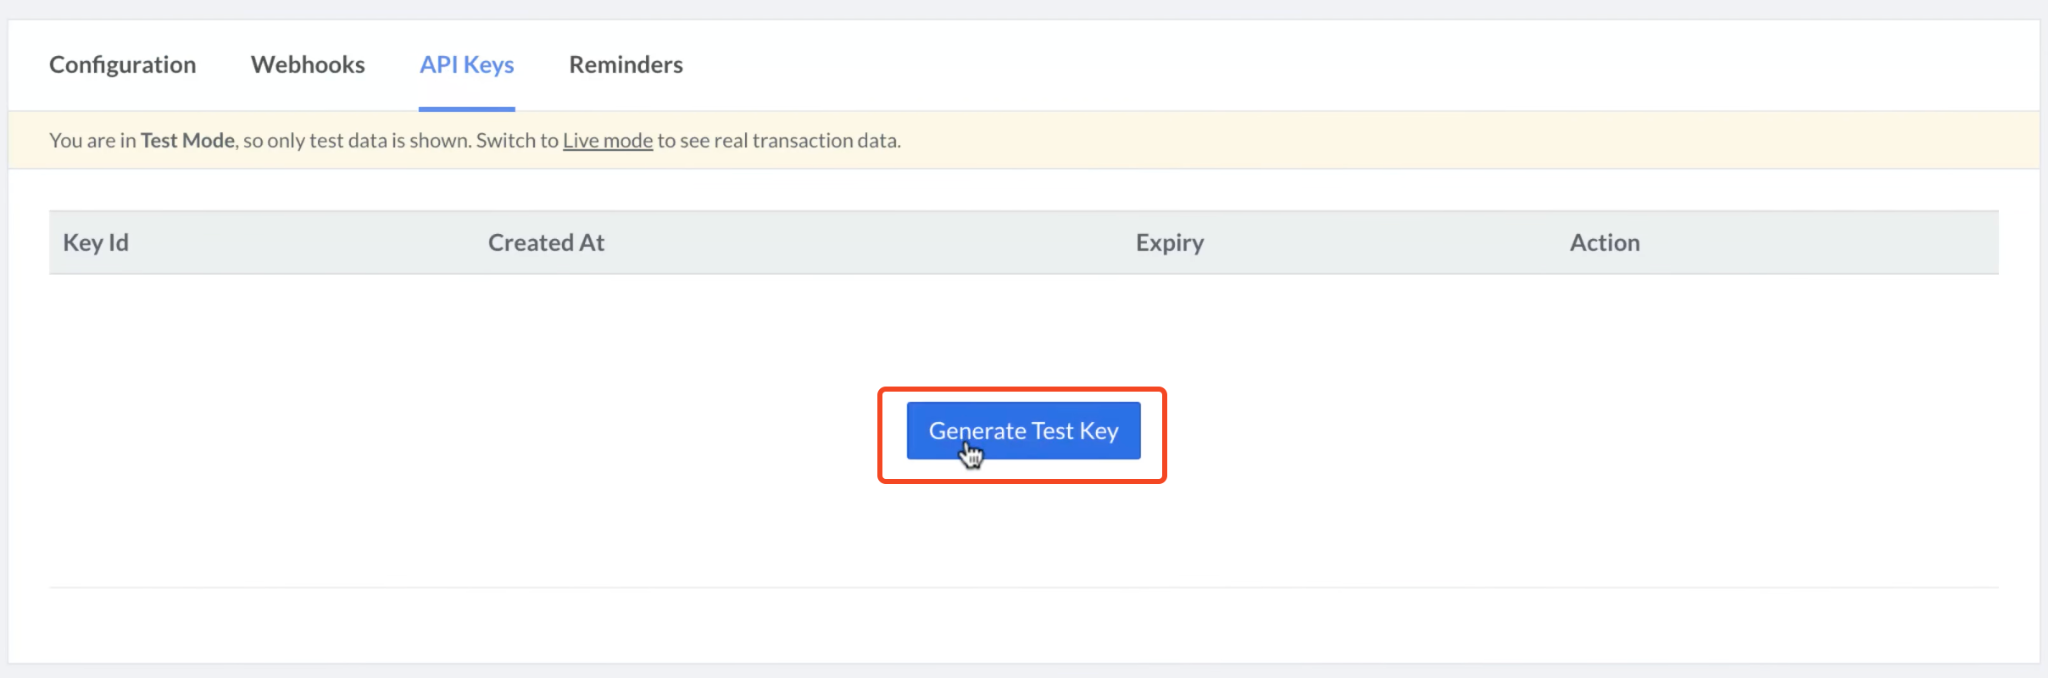Viewport: 2048px width, 678px height.
Task: Switch to the Webhooks tab
Action: coord(307,65)
